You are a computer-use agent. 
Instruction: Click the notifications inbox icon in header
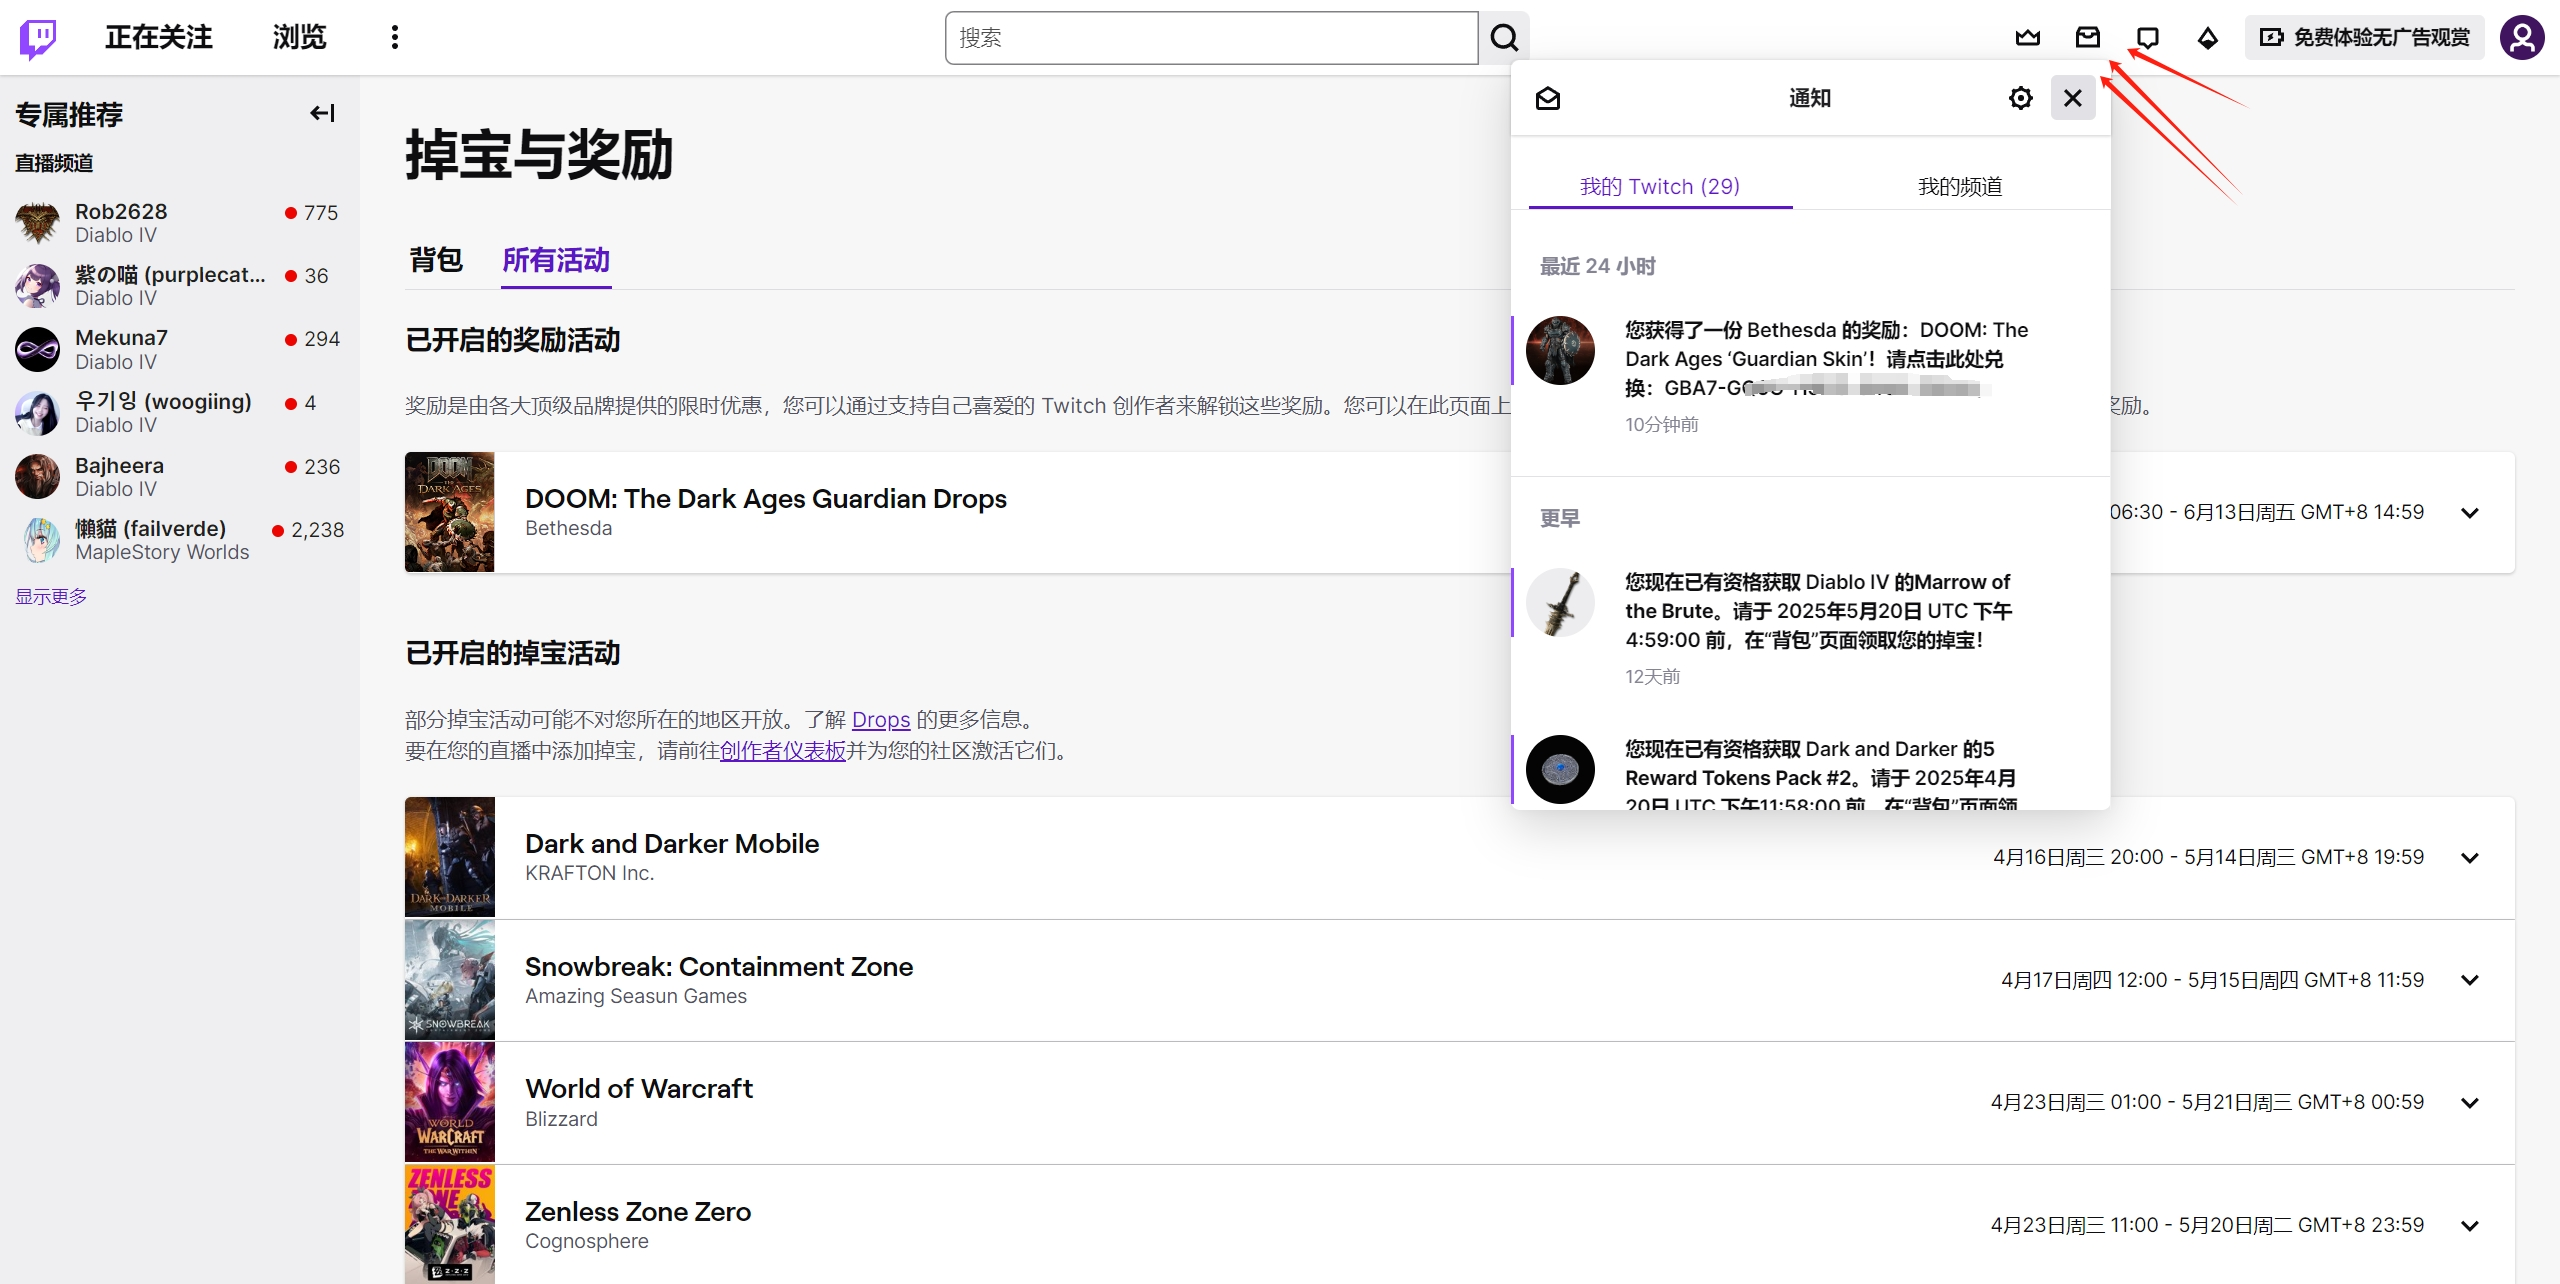pyautogui.click(x=2087, y=38)
